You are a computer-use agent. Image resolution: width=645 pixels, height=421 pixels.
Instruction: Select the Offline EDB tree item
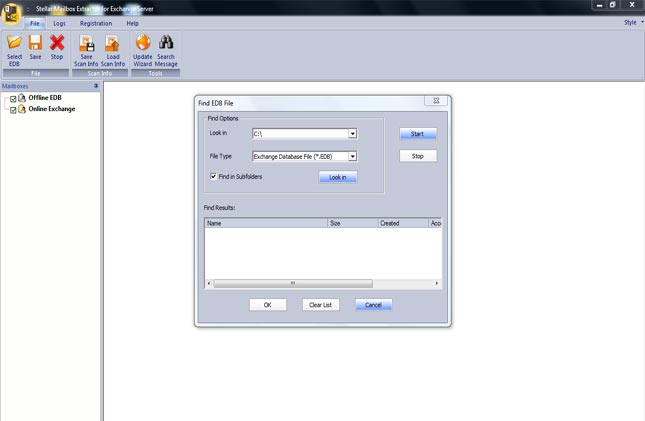point(45,98)
